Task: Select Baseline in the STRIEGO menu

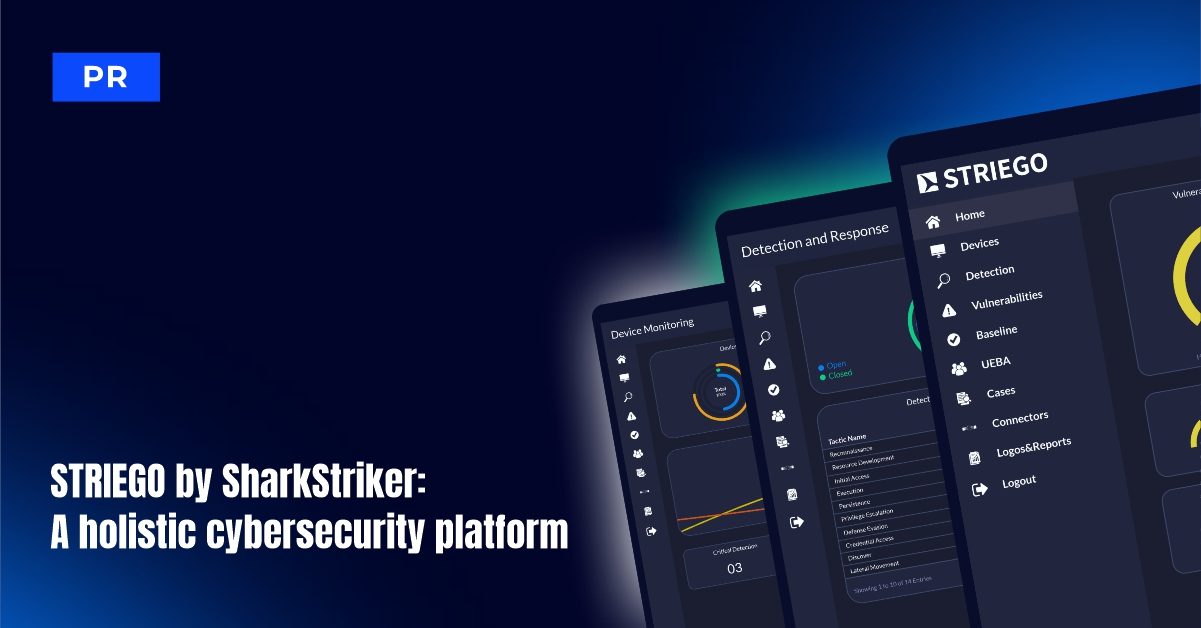Action: (996, 331)
